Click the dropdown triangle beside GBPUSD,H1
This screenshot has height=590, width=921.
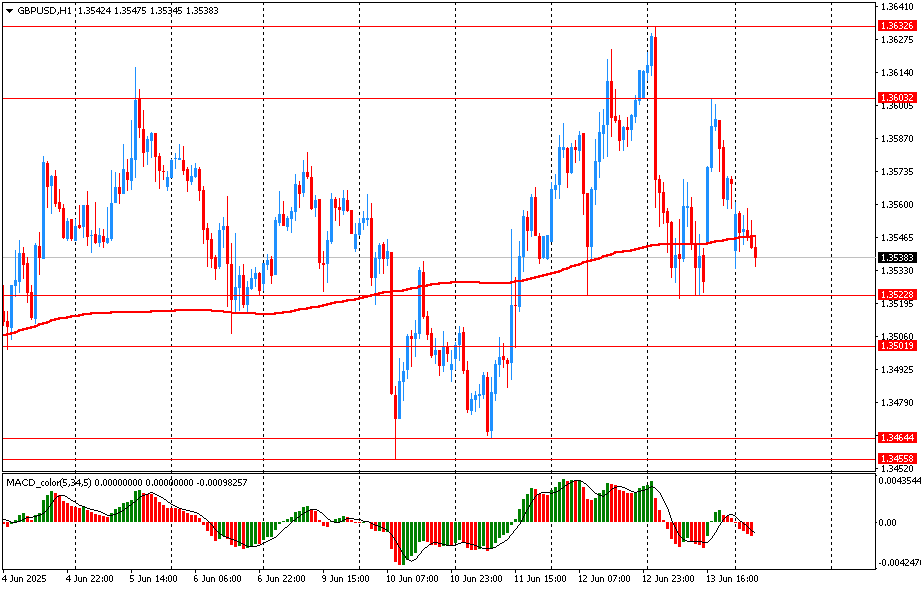point(9,10)
